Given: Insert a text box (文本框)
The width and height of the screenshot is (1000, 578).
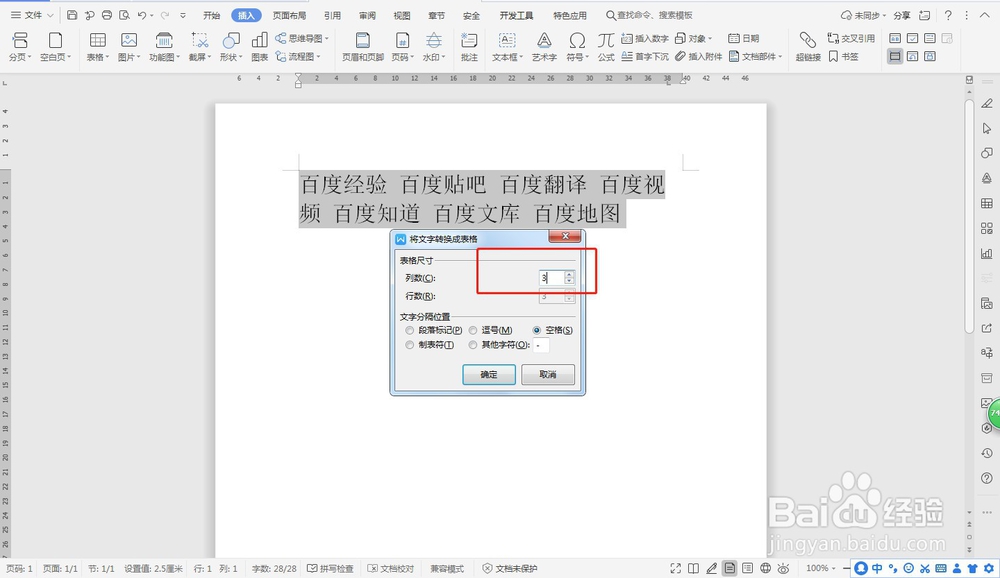Looking at the screenshot, I should 507,47.
